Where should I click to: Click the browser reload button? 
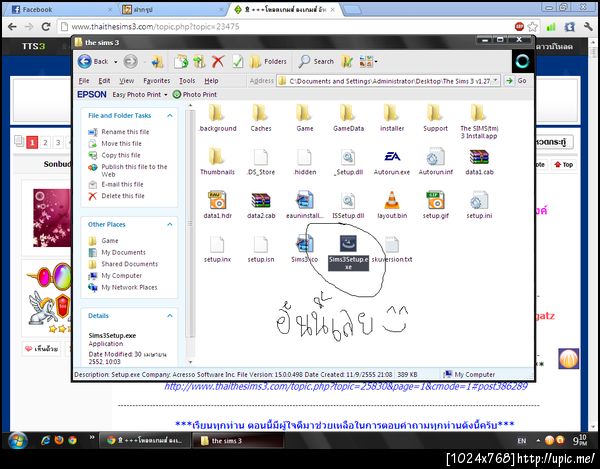[46, 26]
